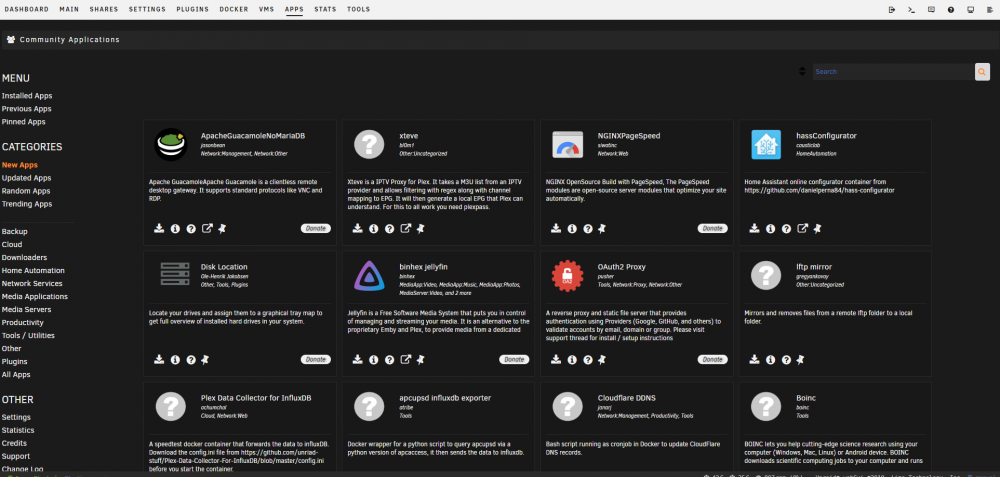Open support icon for NGINXPageSpeed
1000x477 pixels.
click(x=588, y=228)
